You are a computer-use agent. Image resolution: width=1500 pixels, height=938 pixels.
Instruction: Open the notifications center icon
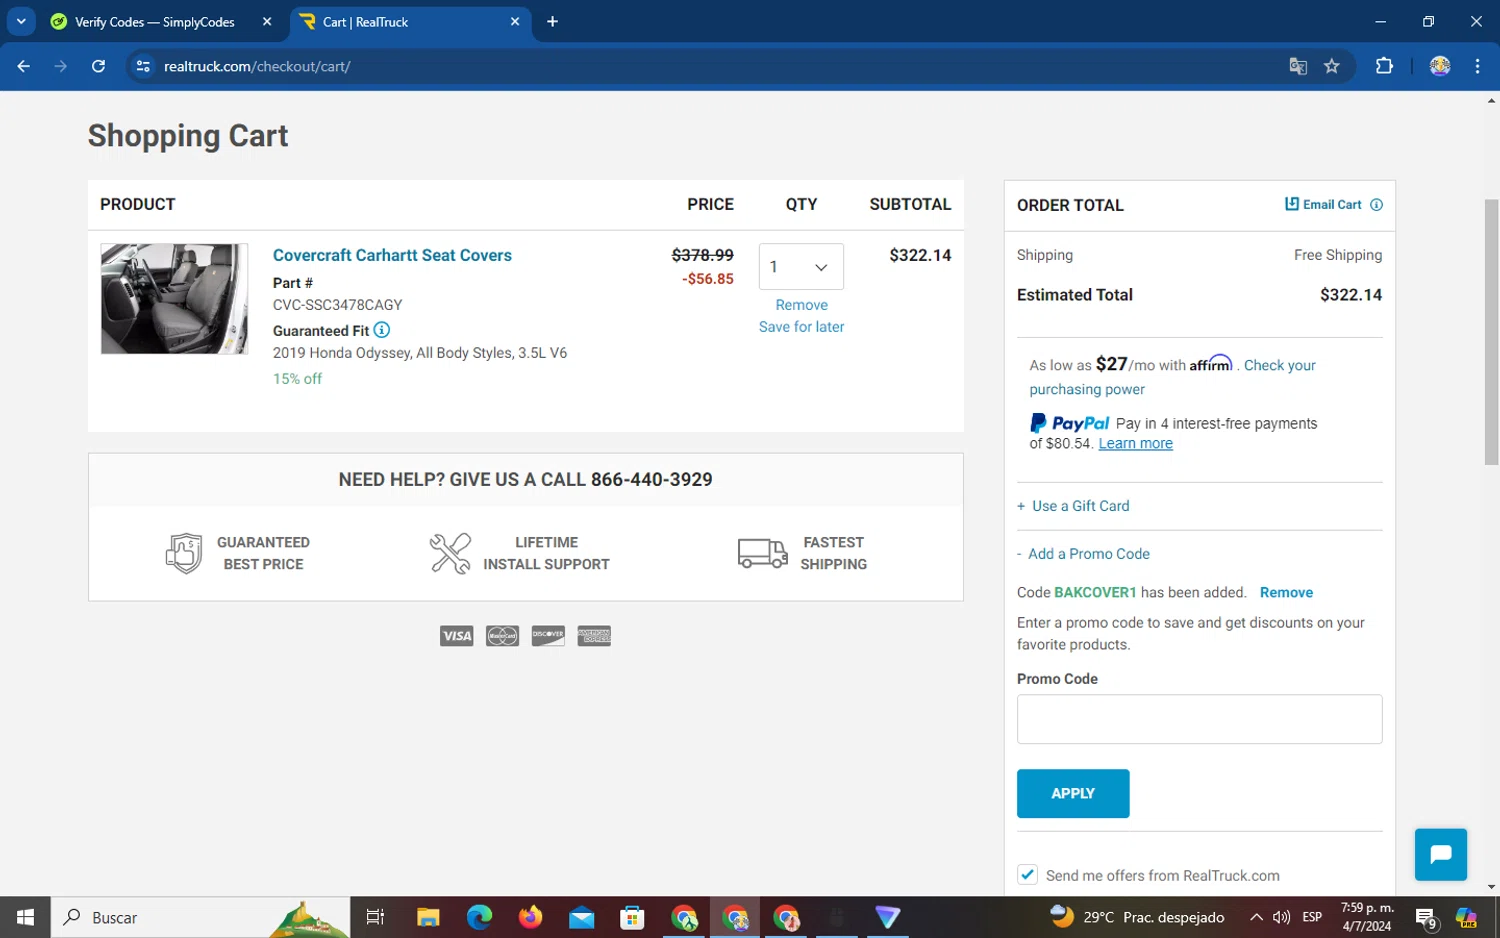pos(1427,917)
